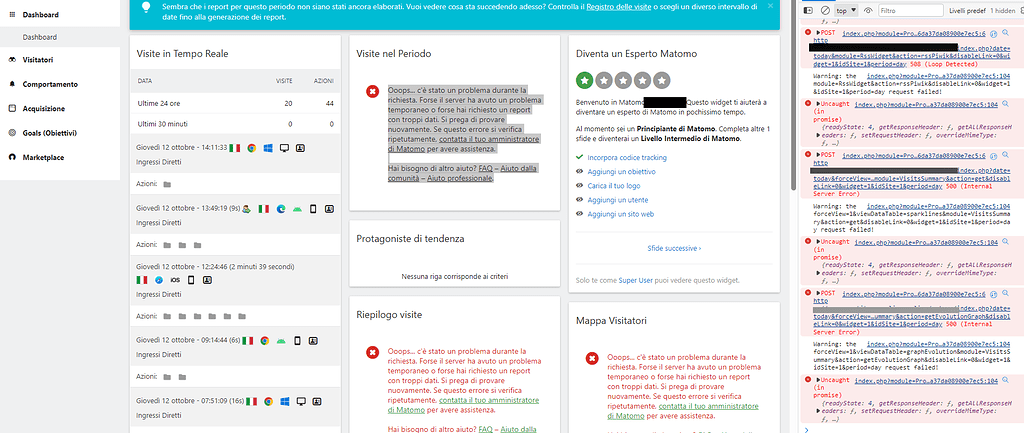
Task: Click the grid icon beside the top Dashboard item
Action: tap(12, 14)
